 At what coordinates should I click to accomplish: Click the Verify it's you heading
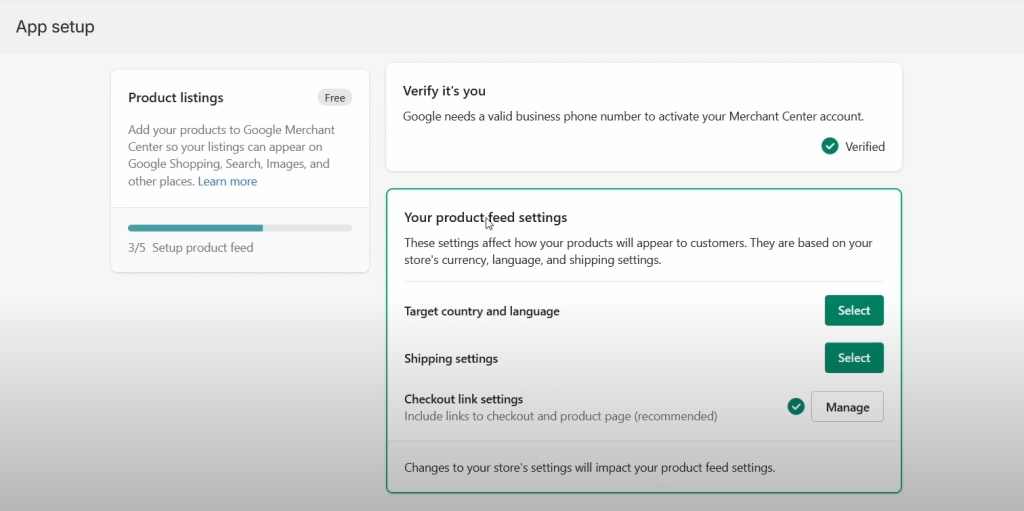(x=444, y=91)
